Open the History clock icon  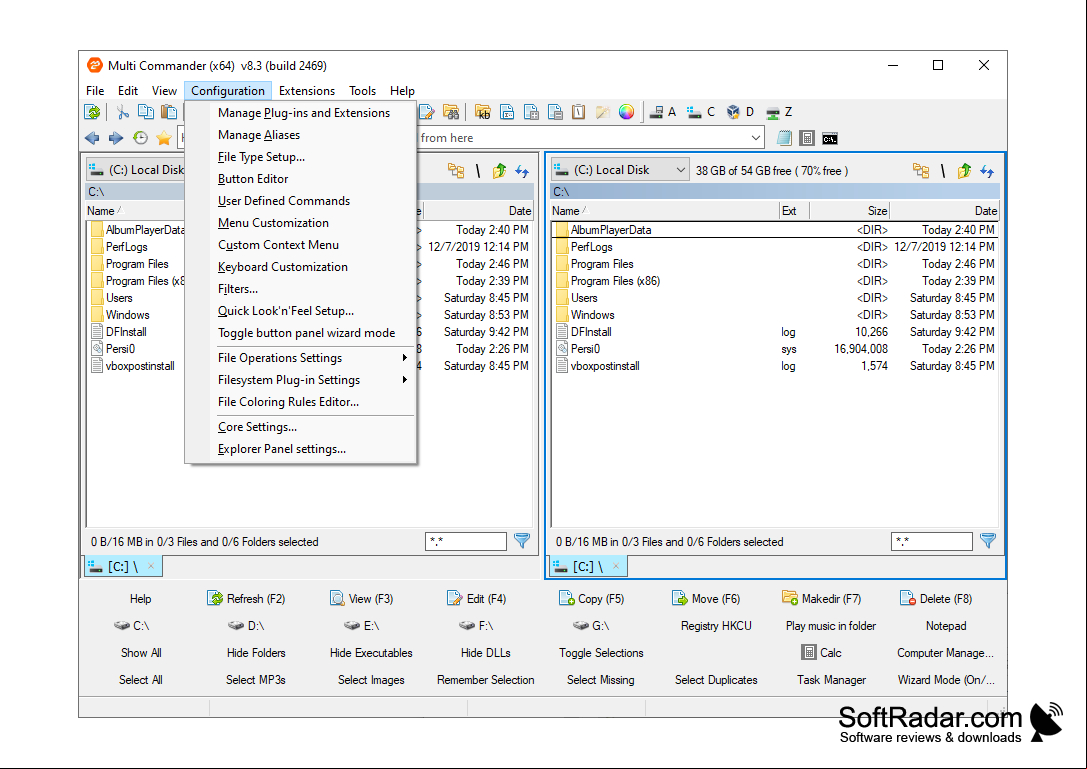point(141,138)
